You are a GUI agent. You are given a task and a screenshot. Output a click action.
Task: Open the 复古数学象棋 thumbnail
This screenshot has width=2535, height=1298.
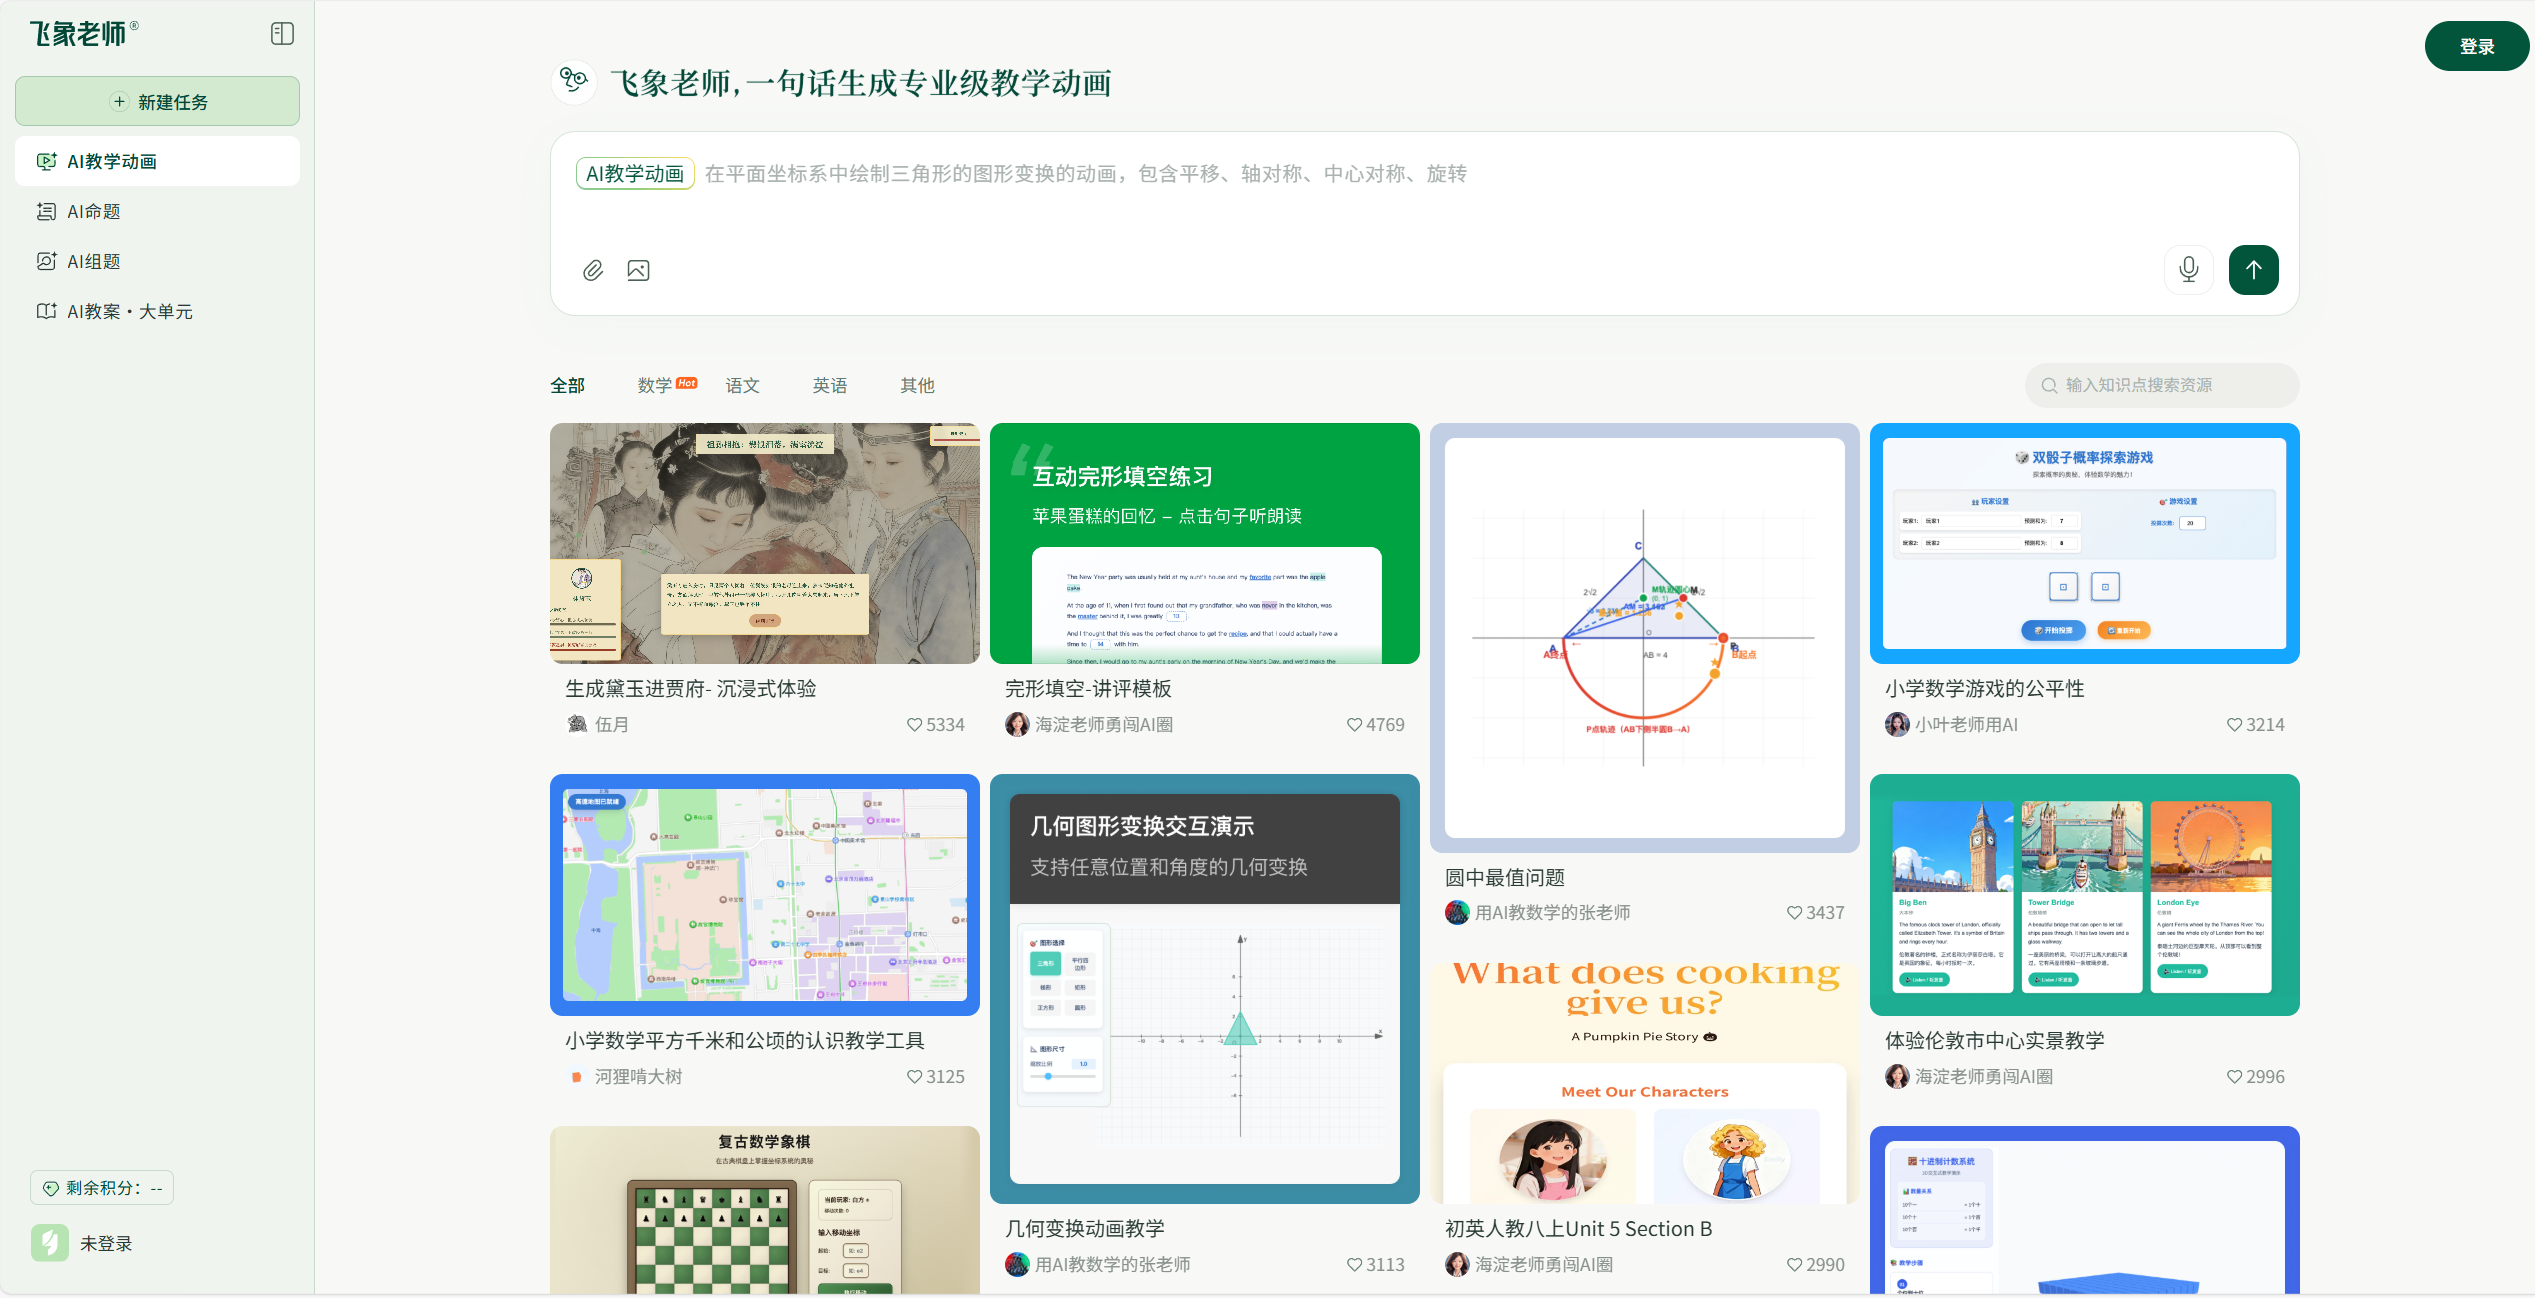coord(765,1210)
